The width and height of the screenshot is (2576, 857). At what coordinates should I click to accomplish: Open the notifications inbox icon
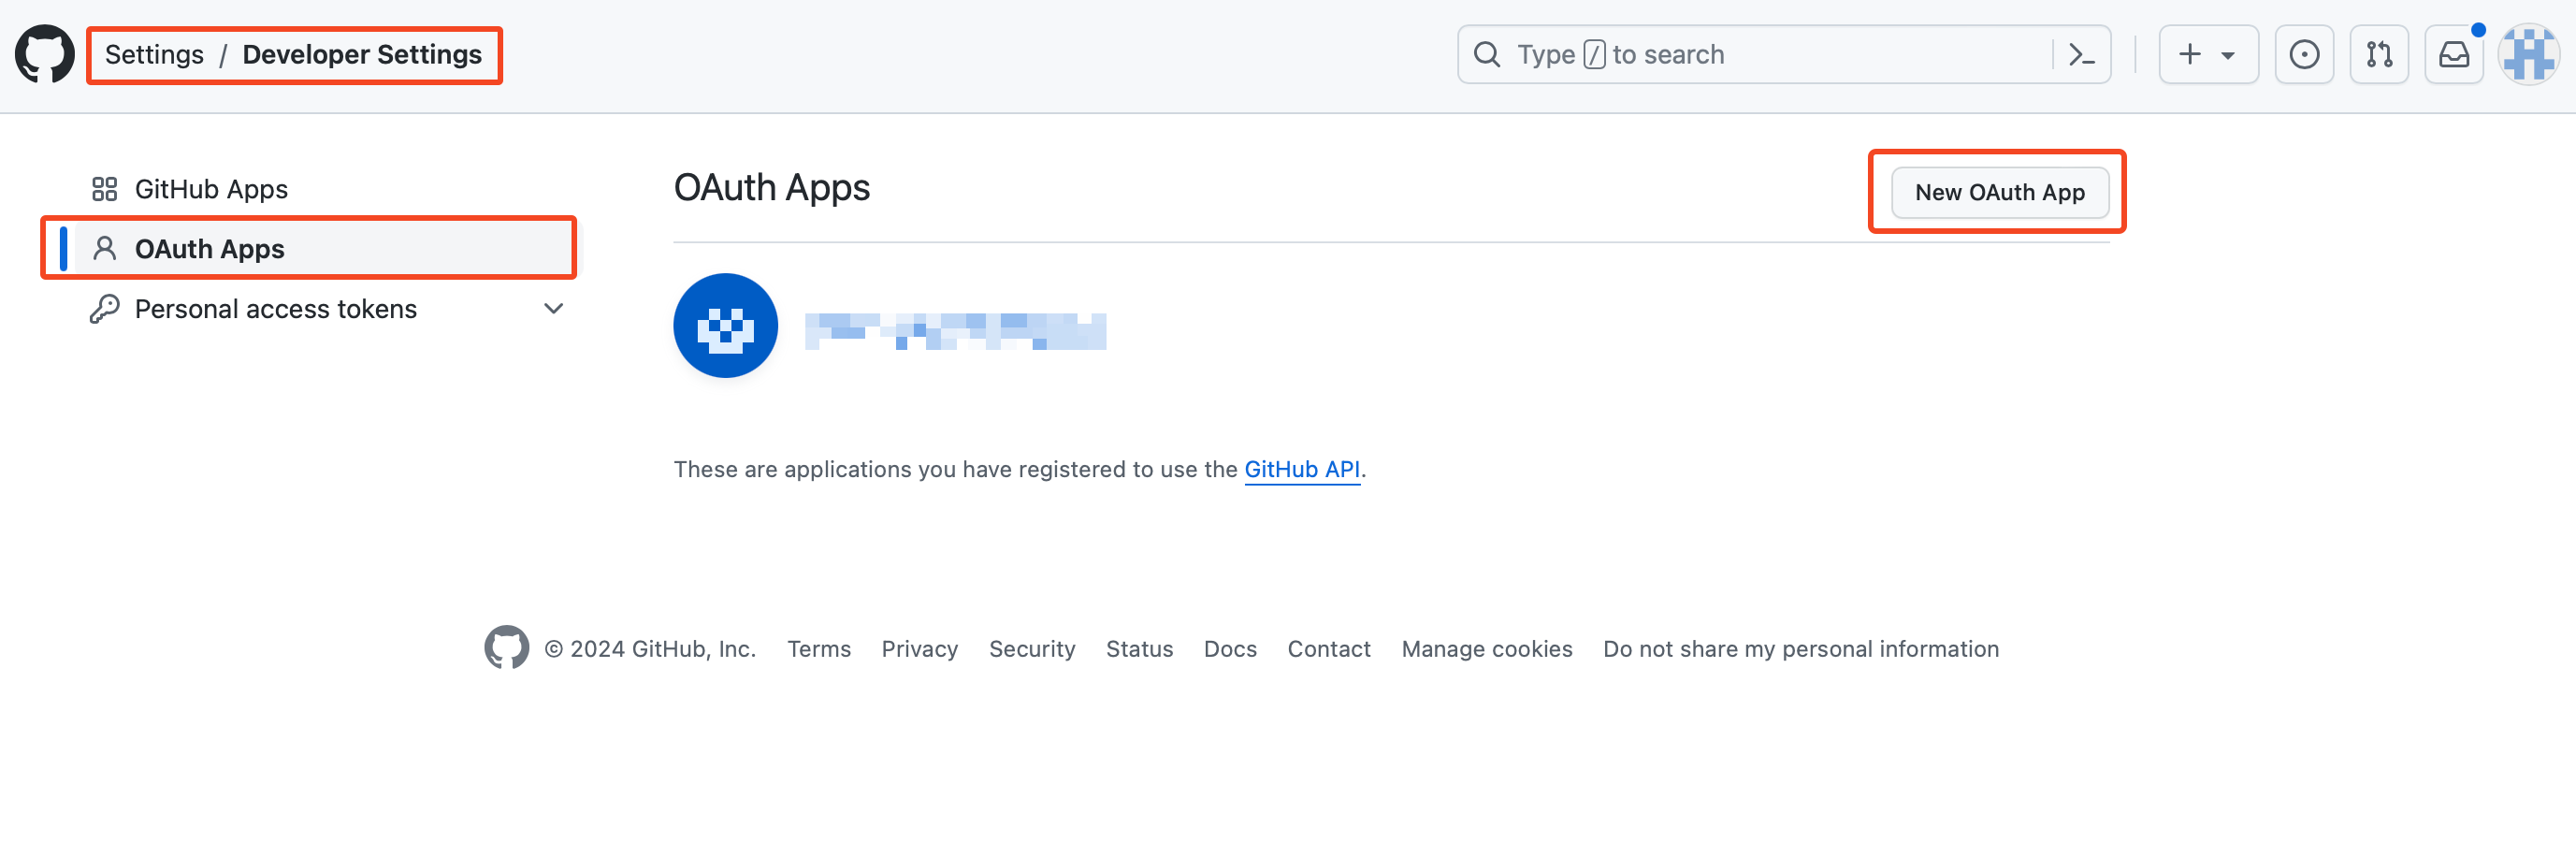click(x=2453, y=54)
